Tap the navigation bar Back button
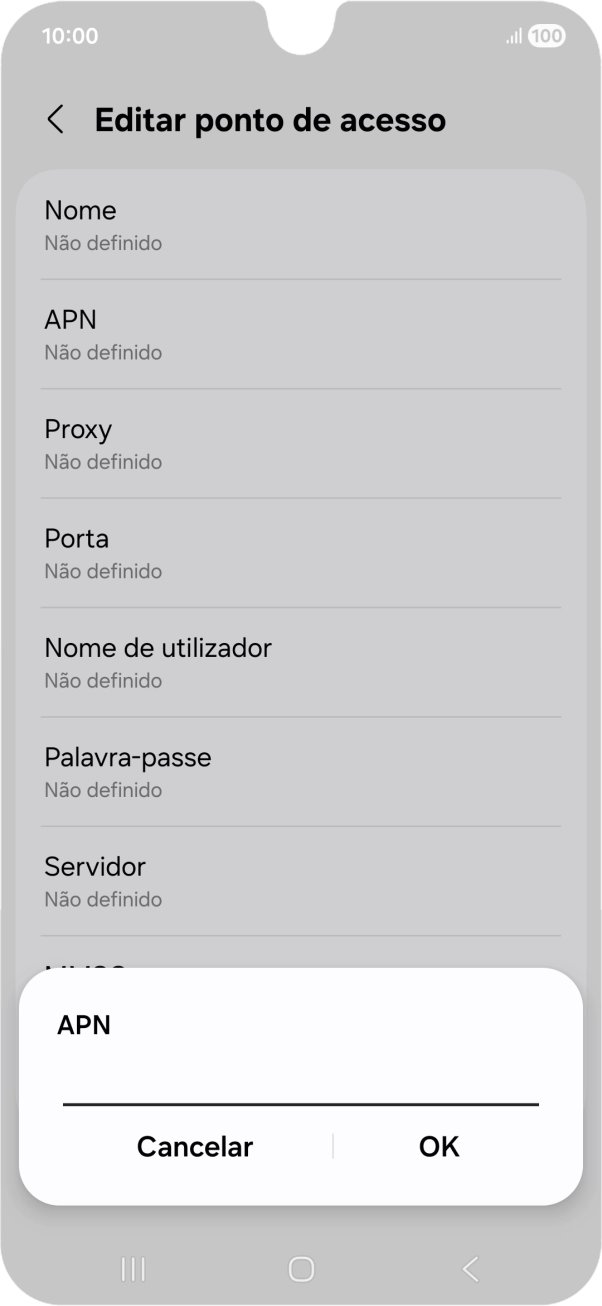Viewport: 602px width, 1306px height. 470,1270
